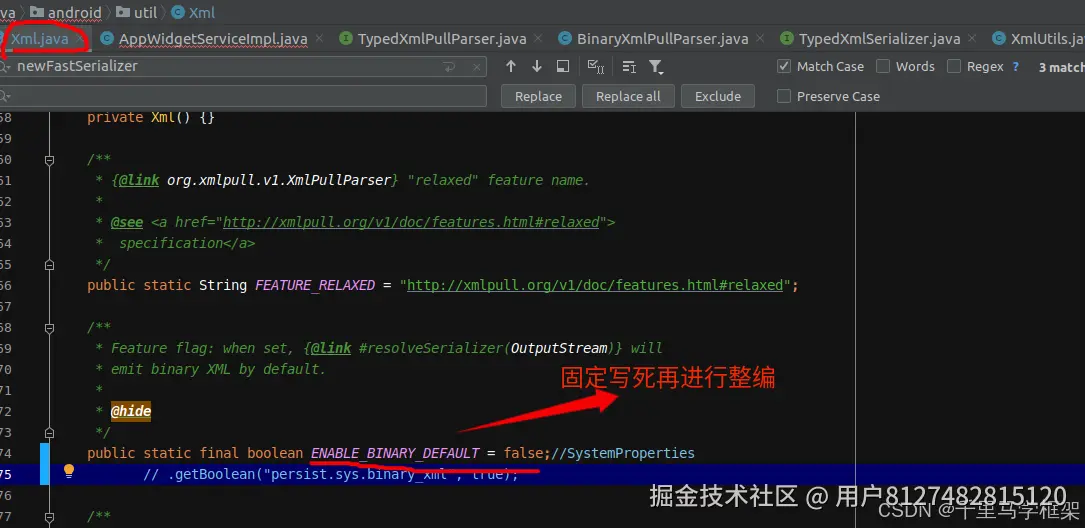Uncheck the Match Case checkbox
Screen dimensions: 1085x528
[784, 66]
